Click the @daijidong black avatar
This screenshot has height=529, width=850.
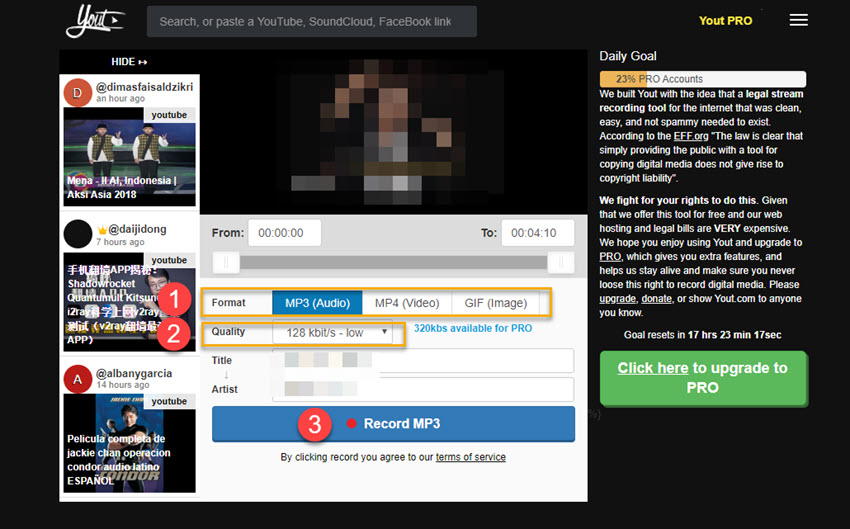78,234
